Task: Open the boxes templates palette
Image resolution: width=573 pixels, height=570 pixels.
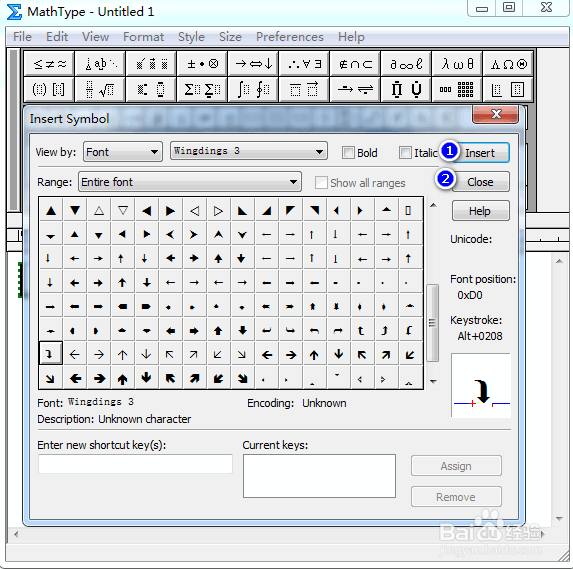Action: 508,90
